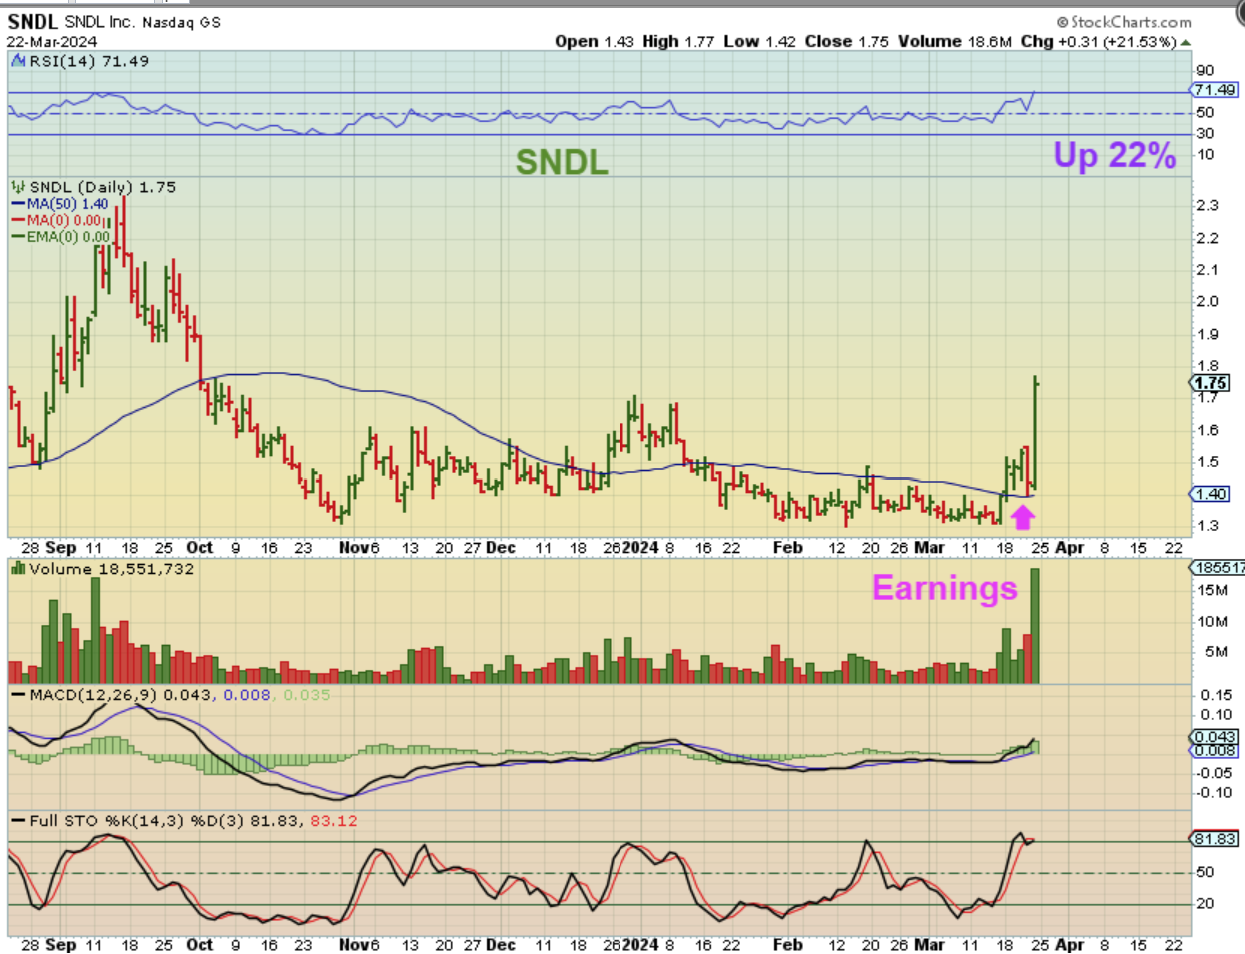1245x954 pixels.
Task: Click the High 1.77 header value
Action: click(678, 42)
